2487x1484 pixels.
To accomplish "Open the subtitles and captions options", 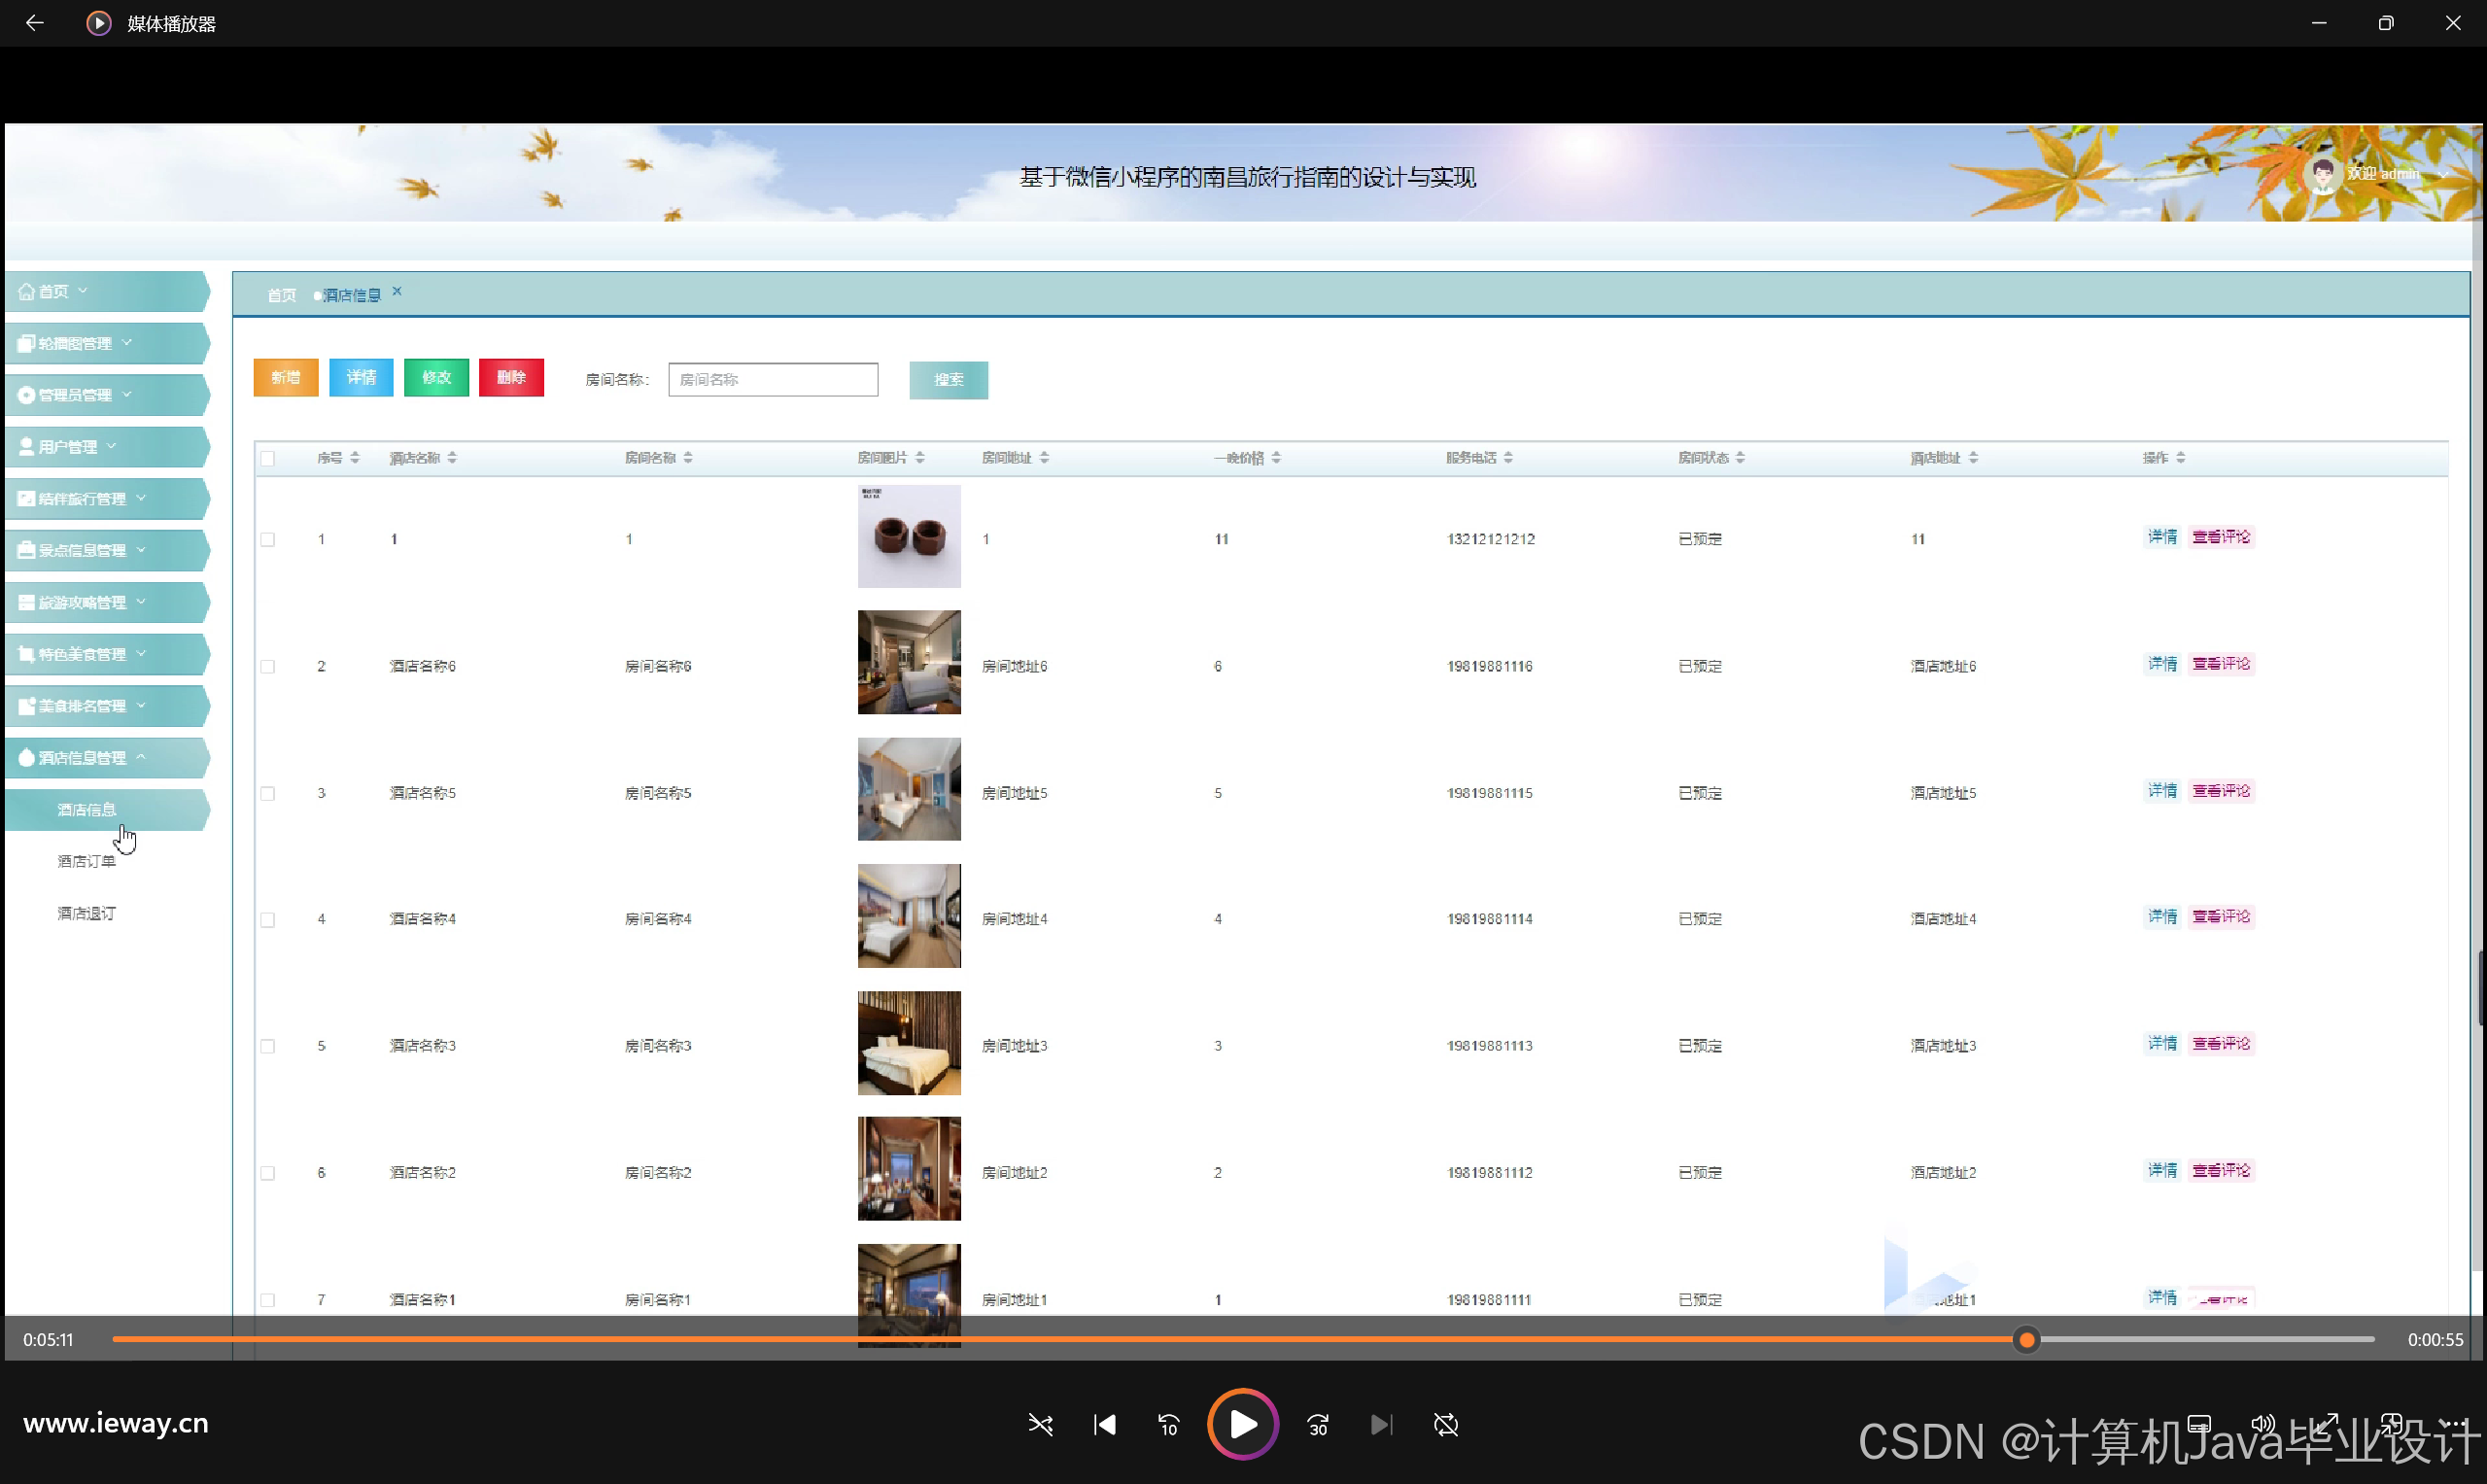I will tap(2198, 1424).
